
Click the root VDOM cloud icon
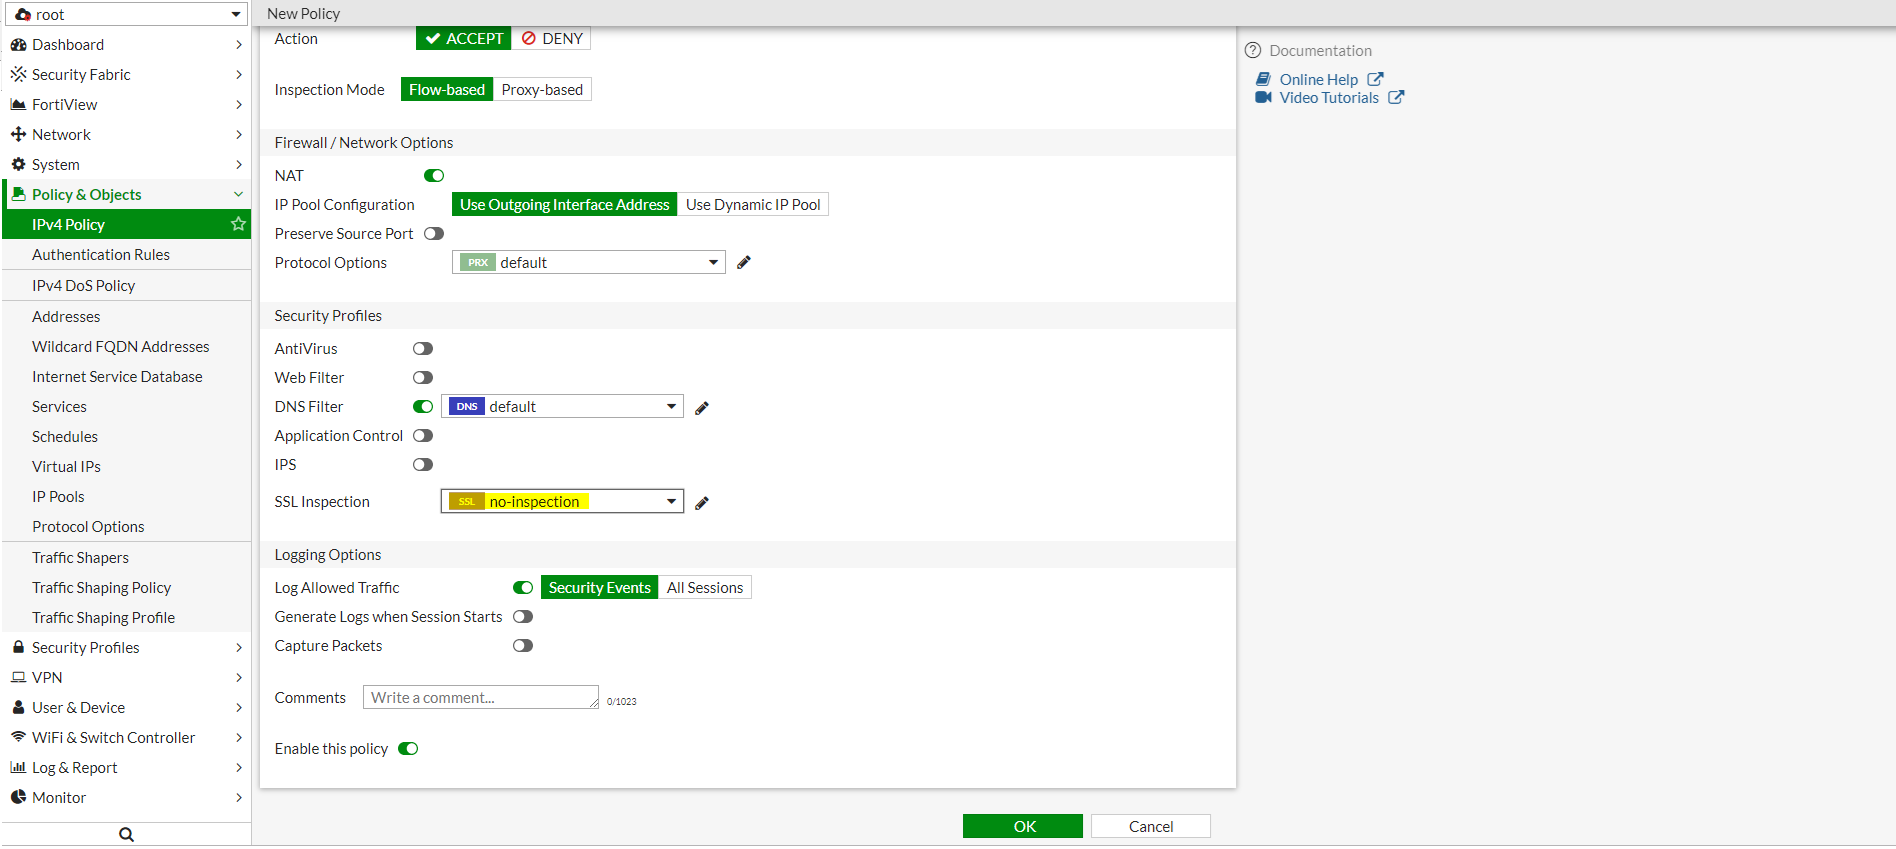[22, 15]
